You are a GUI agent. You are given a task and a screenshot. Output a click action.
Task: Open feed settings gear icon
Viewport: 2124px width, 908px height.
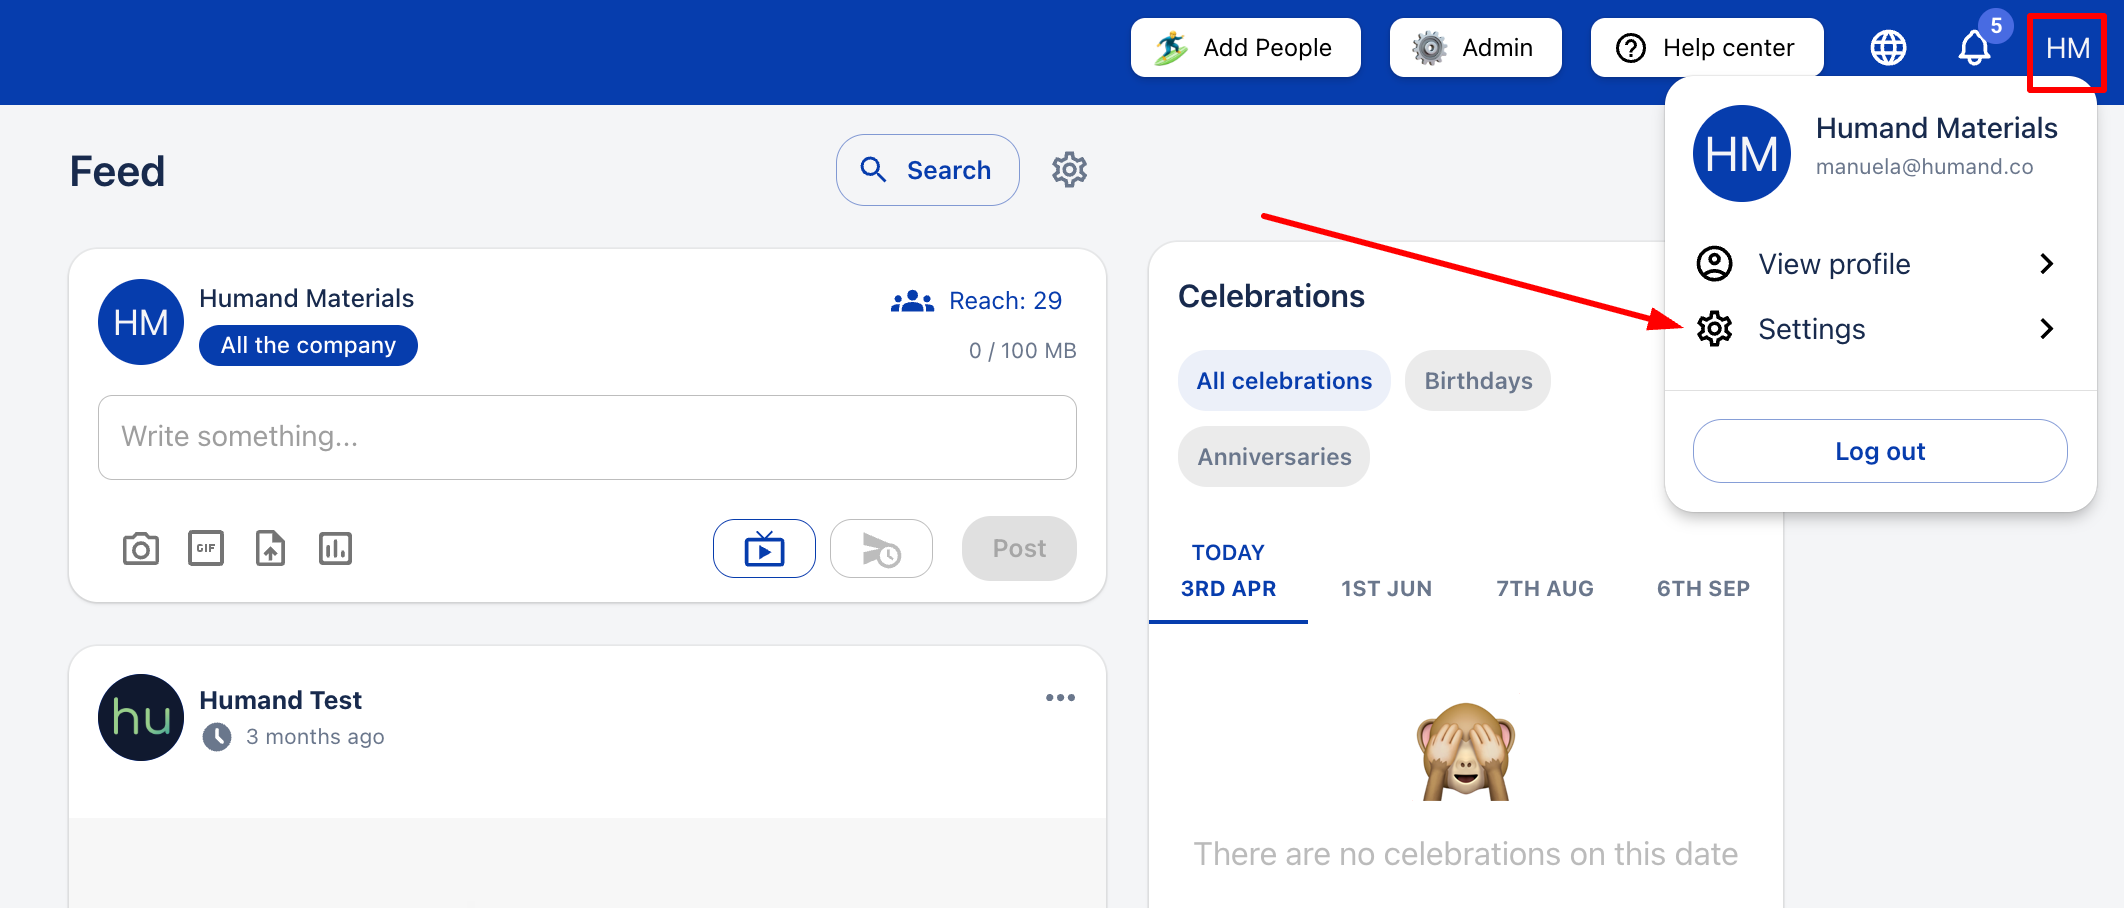(x=1069, y=170)
